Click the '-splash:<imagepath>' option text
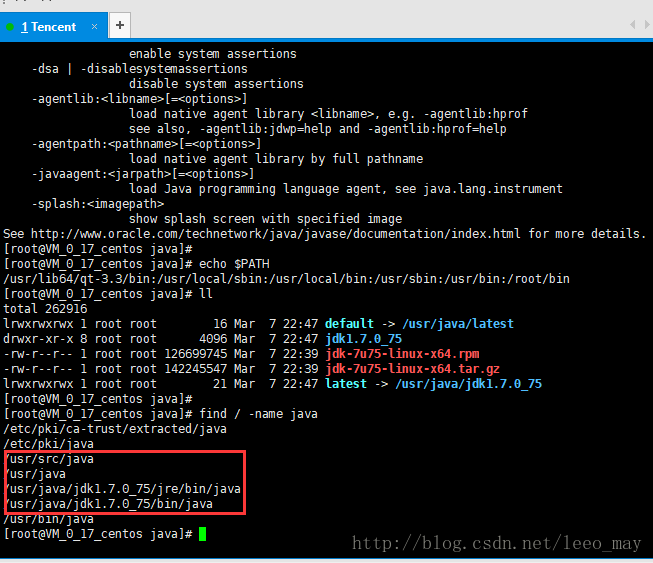 (98, 204)
